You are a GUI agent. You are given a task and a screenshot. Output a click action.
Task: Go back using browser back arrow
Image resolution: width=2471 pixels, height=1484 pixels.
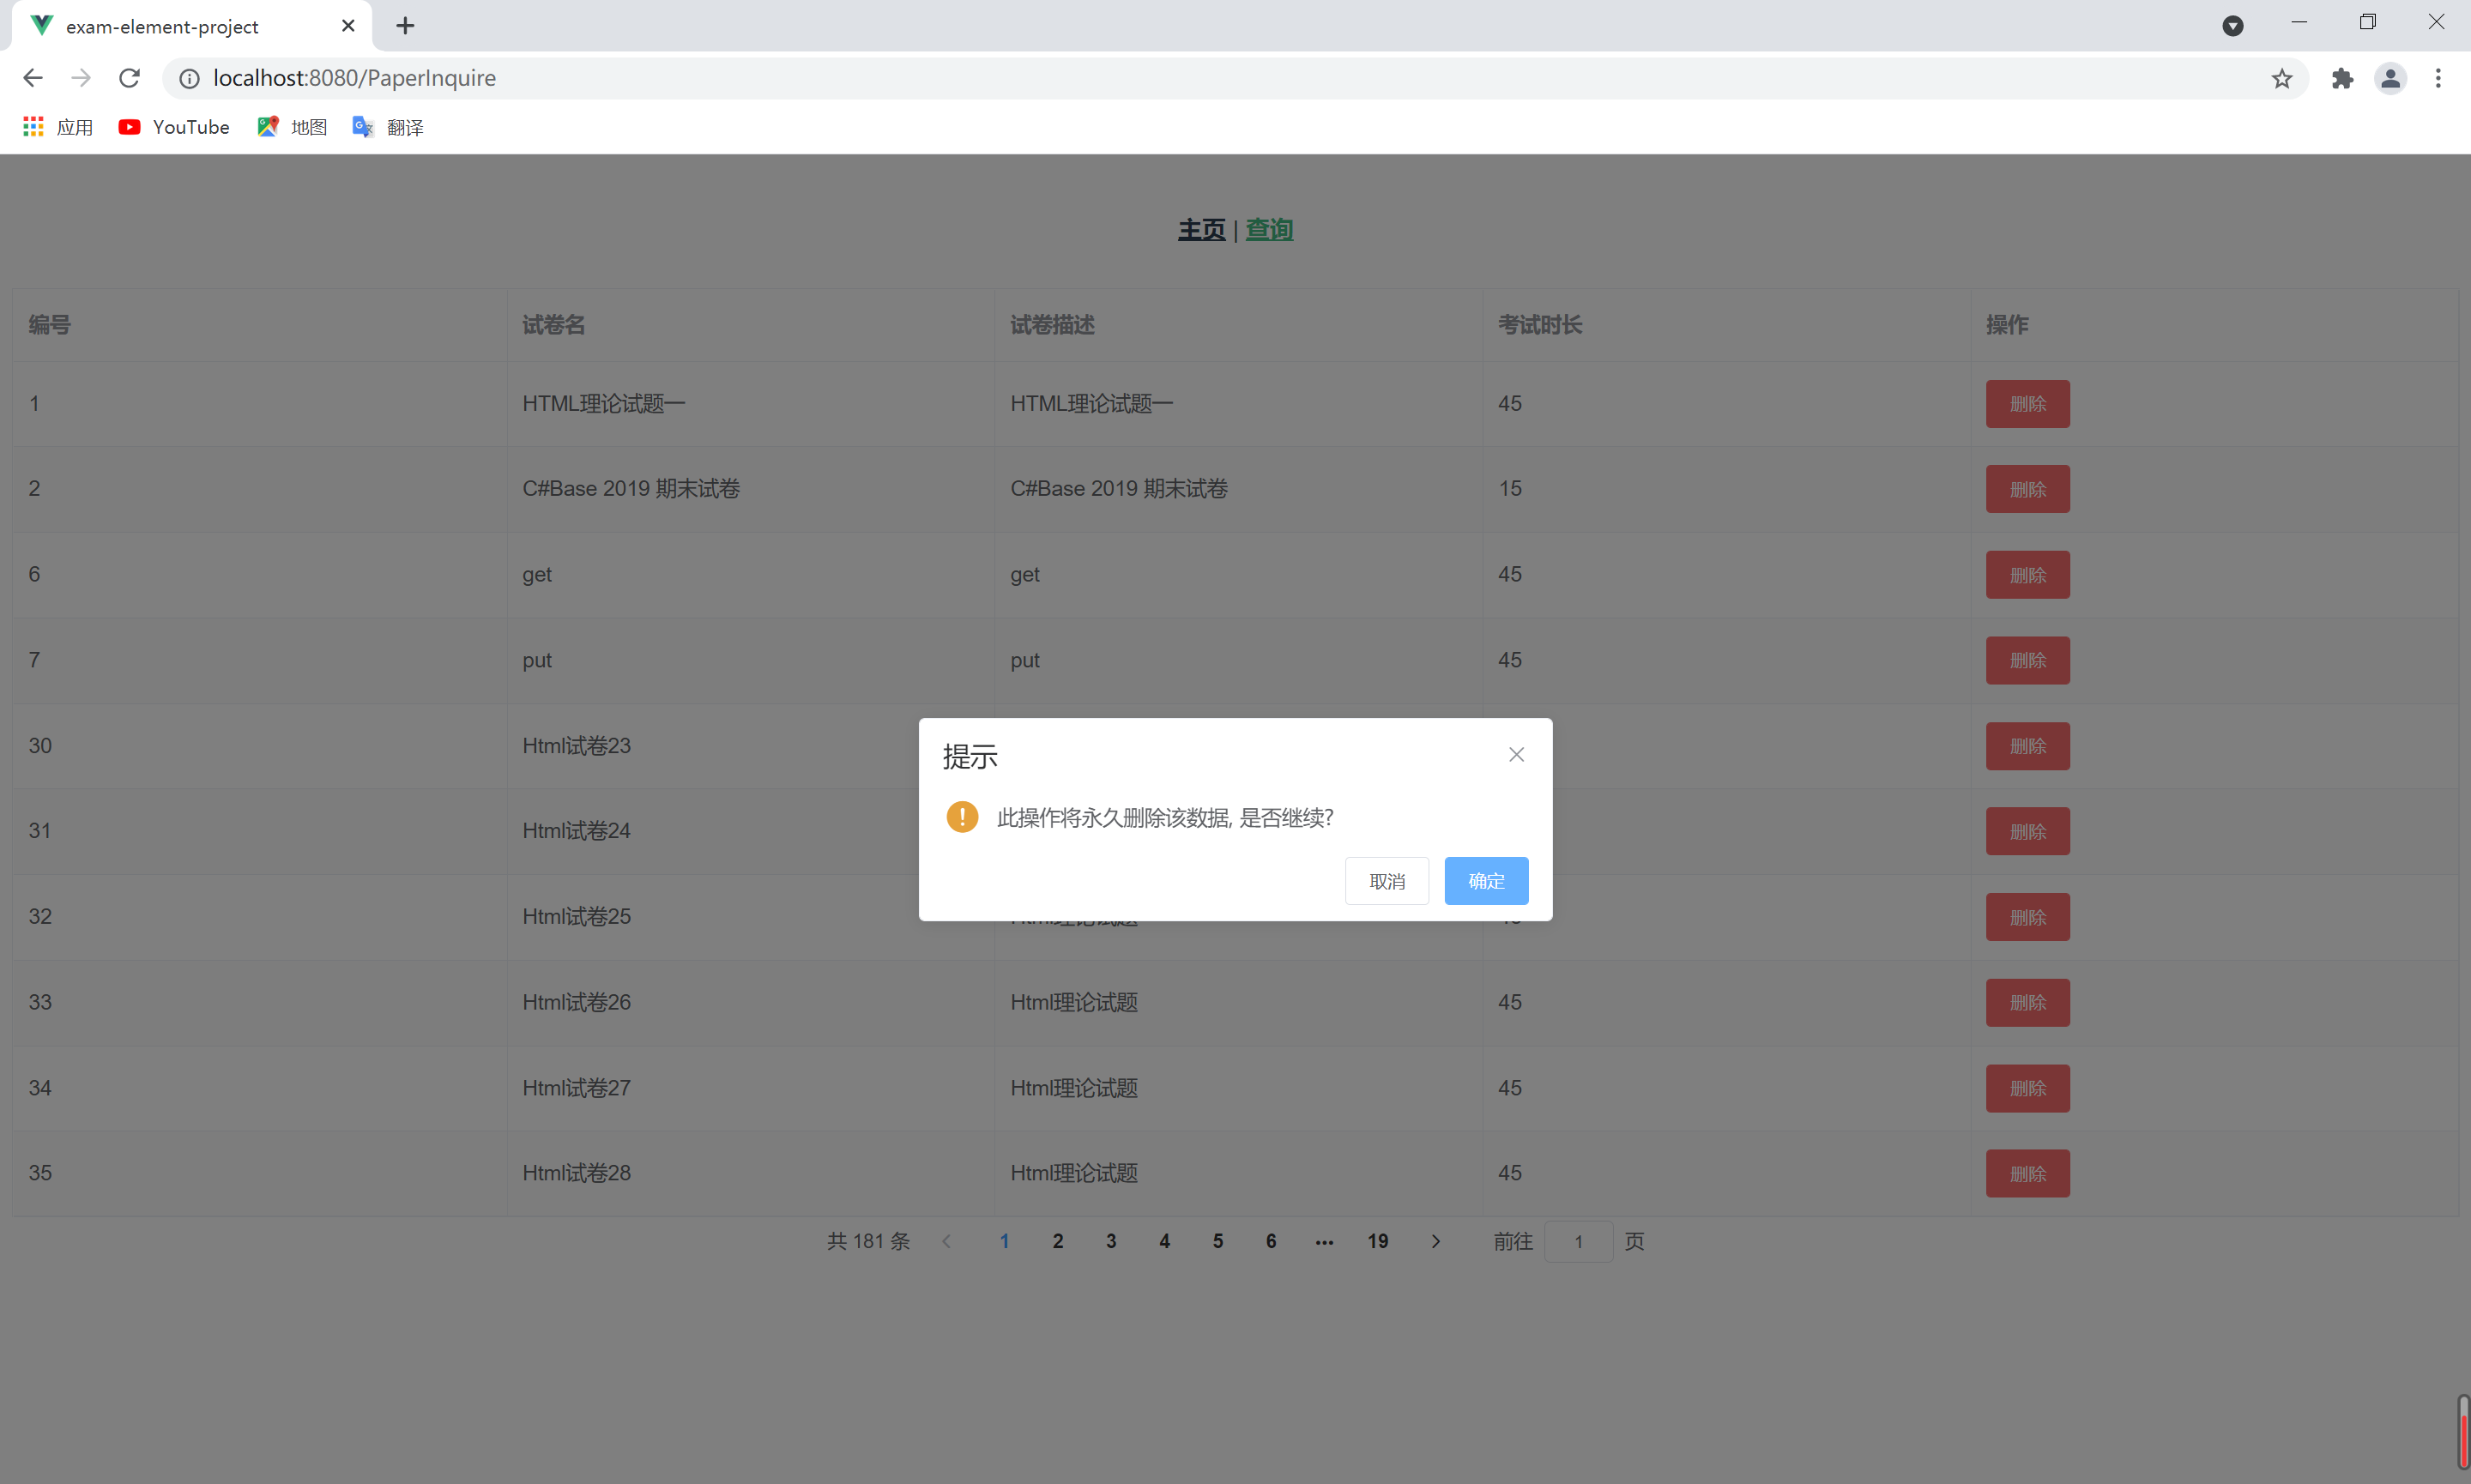click(x=33, y=78)
